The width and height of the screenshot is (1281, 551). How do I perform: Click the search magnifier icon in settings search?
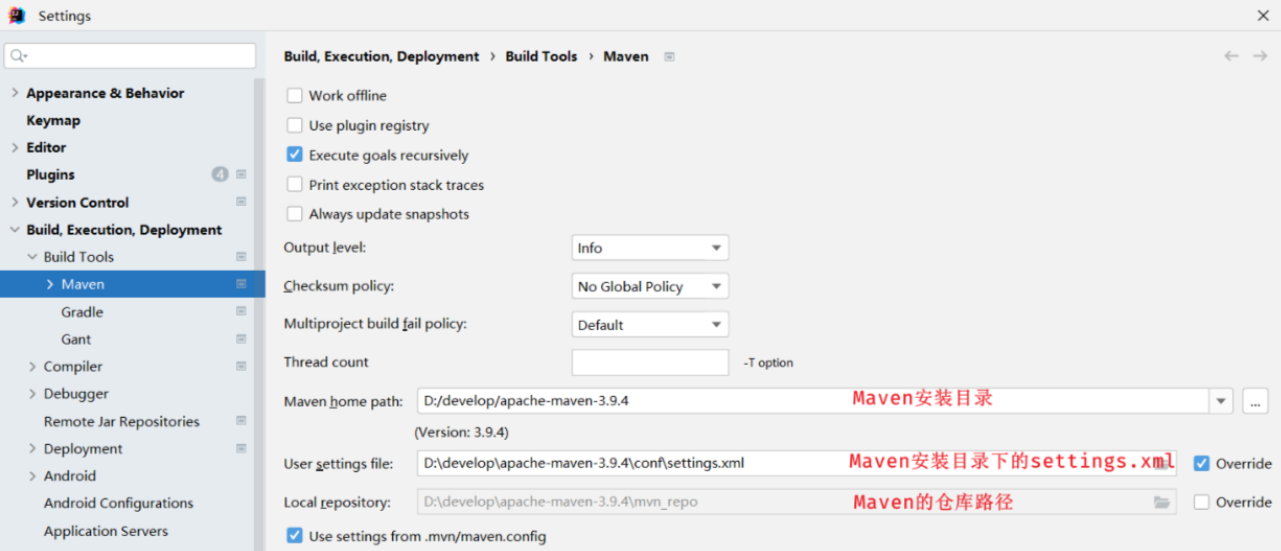pyautogui.click(x=19, y=56)
